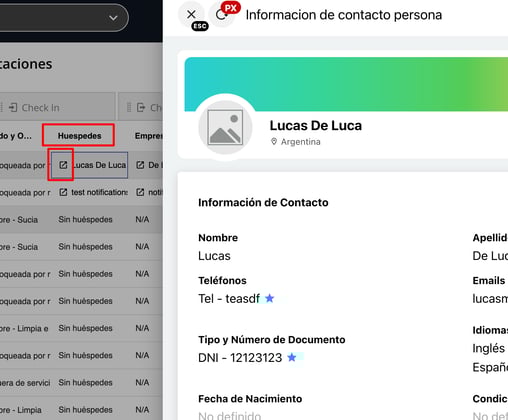Select the Lucas De Luca guest cell
508x420 pixels.
89,165
